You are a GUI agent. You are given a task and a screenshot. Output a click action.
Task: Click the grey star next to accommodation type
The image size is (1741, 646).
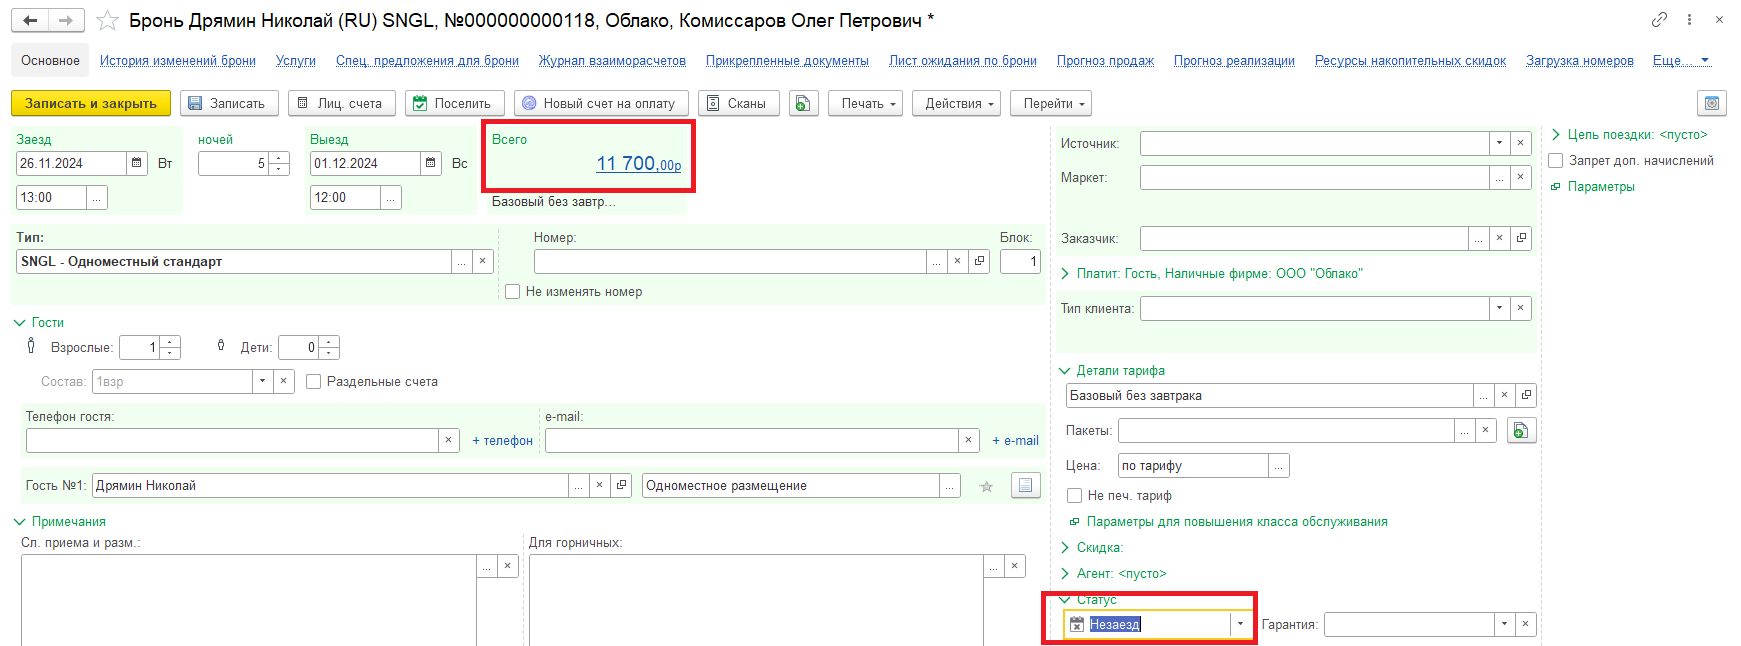(986, 486)
